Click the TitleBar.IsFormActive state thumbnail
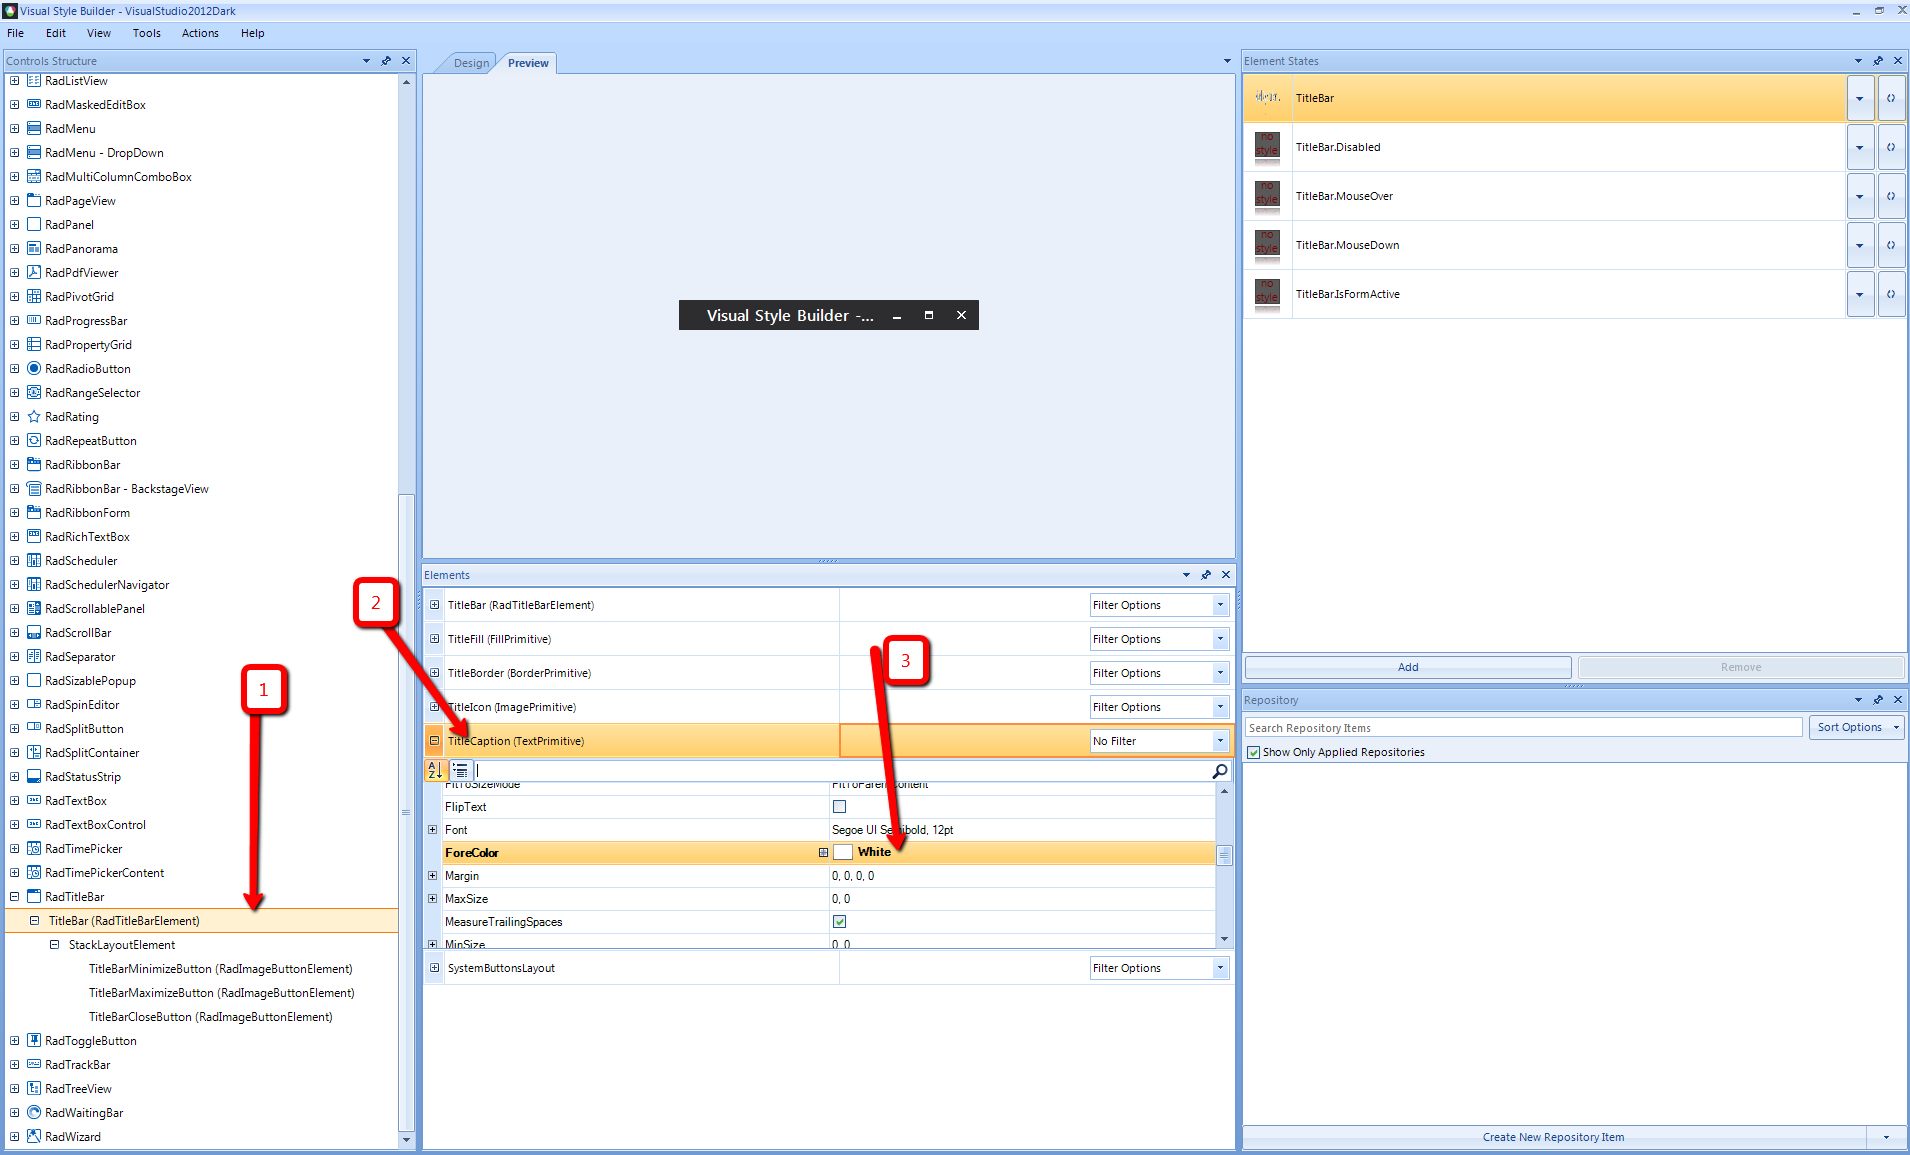The image size is (1910, 1155). 1267,294
